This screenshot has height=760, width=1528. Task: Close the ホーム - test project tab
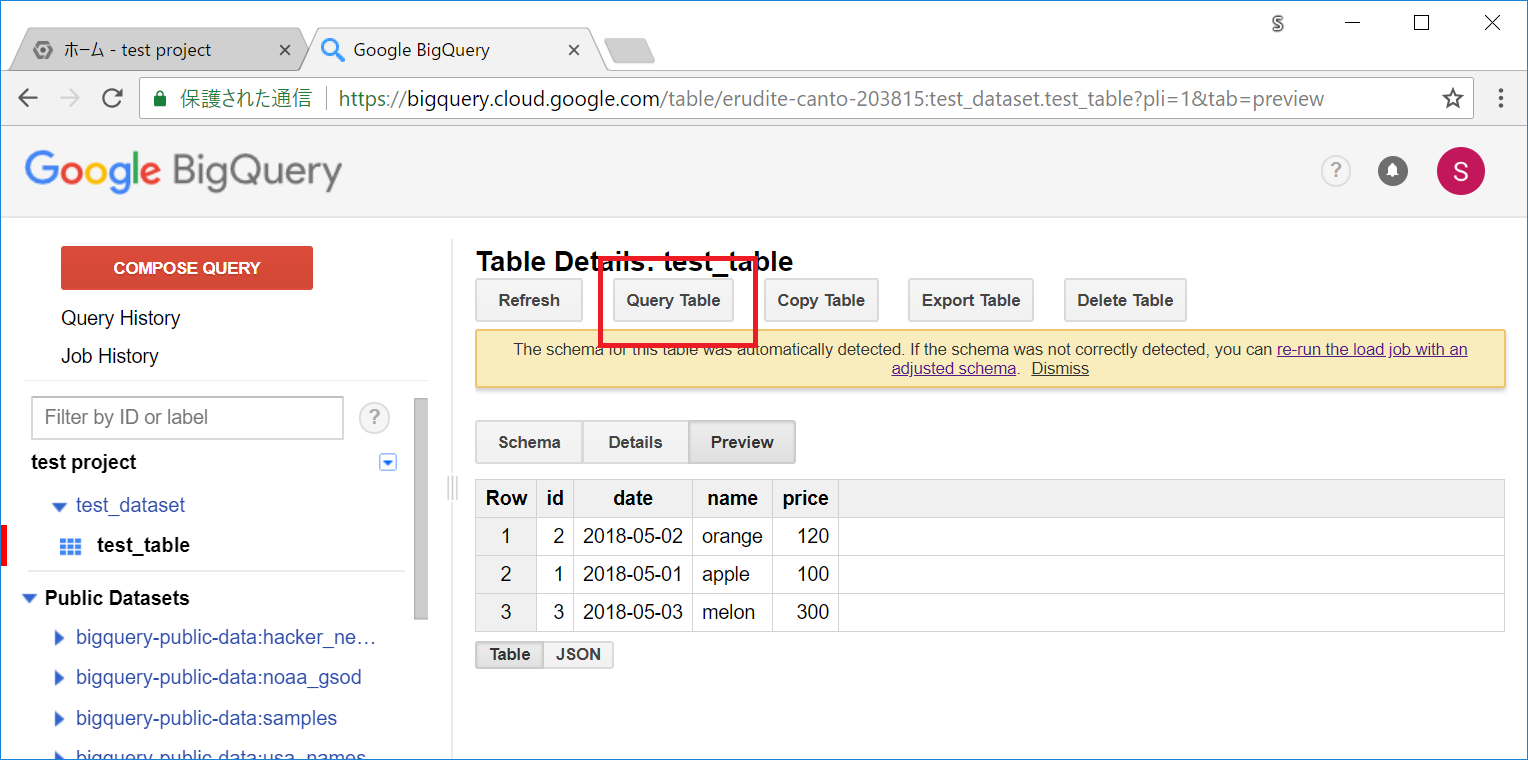285,50
